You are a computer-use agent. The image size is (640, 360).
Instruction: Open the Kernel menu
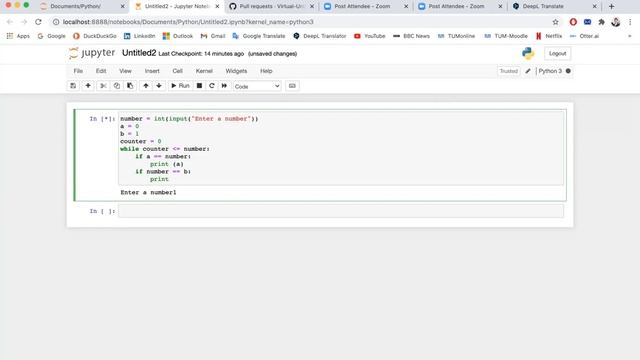204,71
